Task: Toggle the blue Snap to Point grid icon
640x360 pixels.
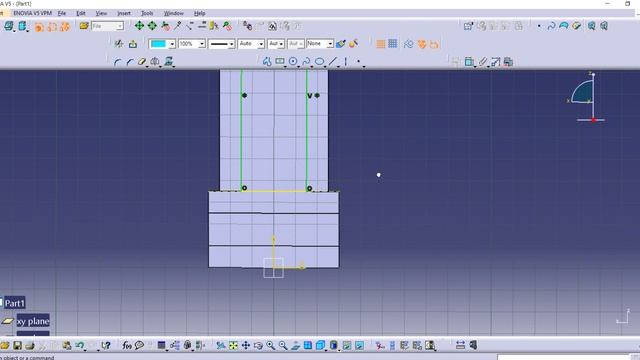Action: point(393,43)
